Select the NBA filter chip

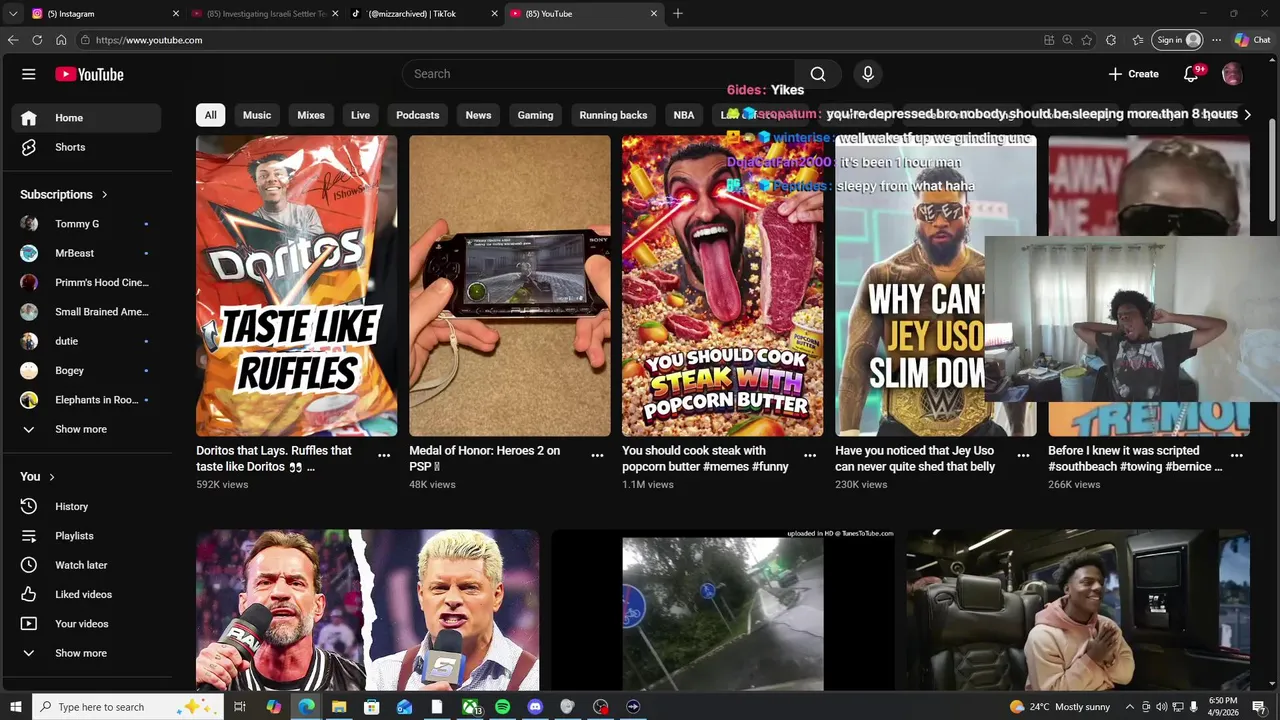click(x=684, y=115)
